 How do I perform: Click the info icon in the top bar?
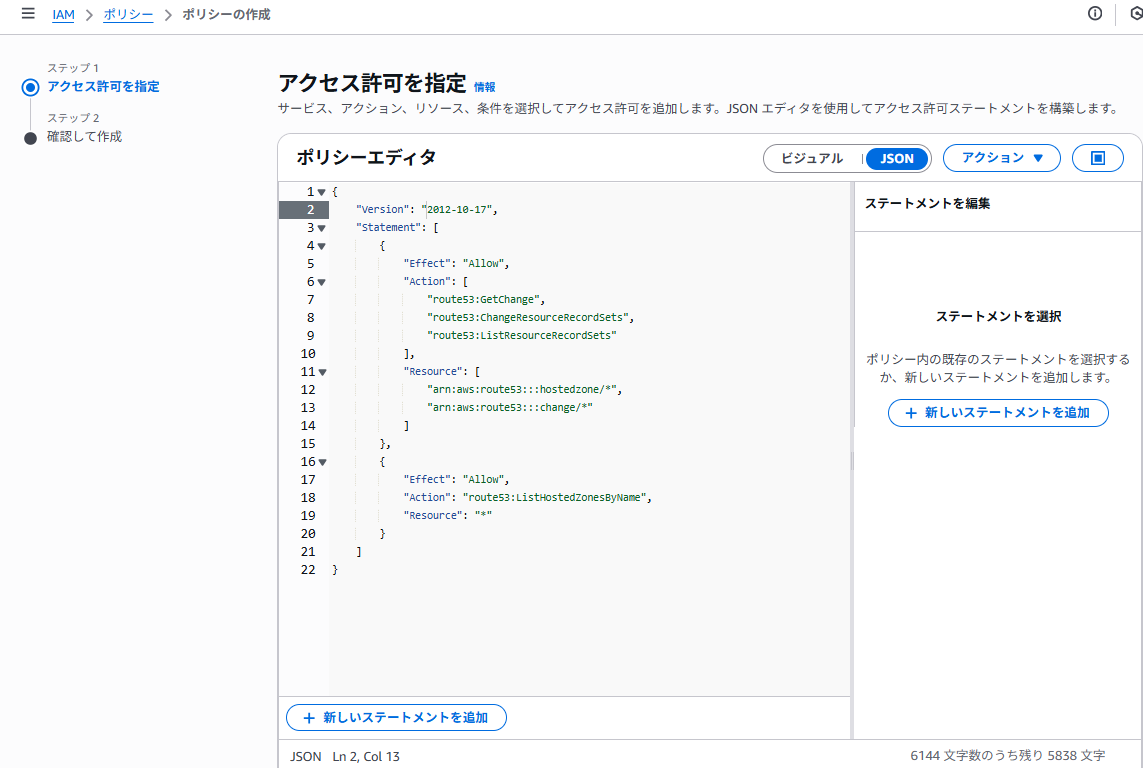[1095, 14]
